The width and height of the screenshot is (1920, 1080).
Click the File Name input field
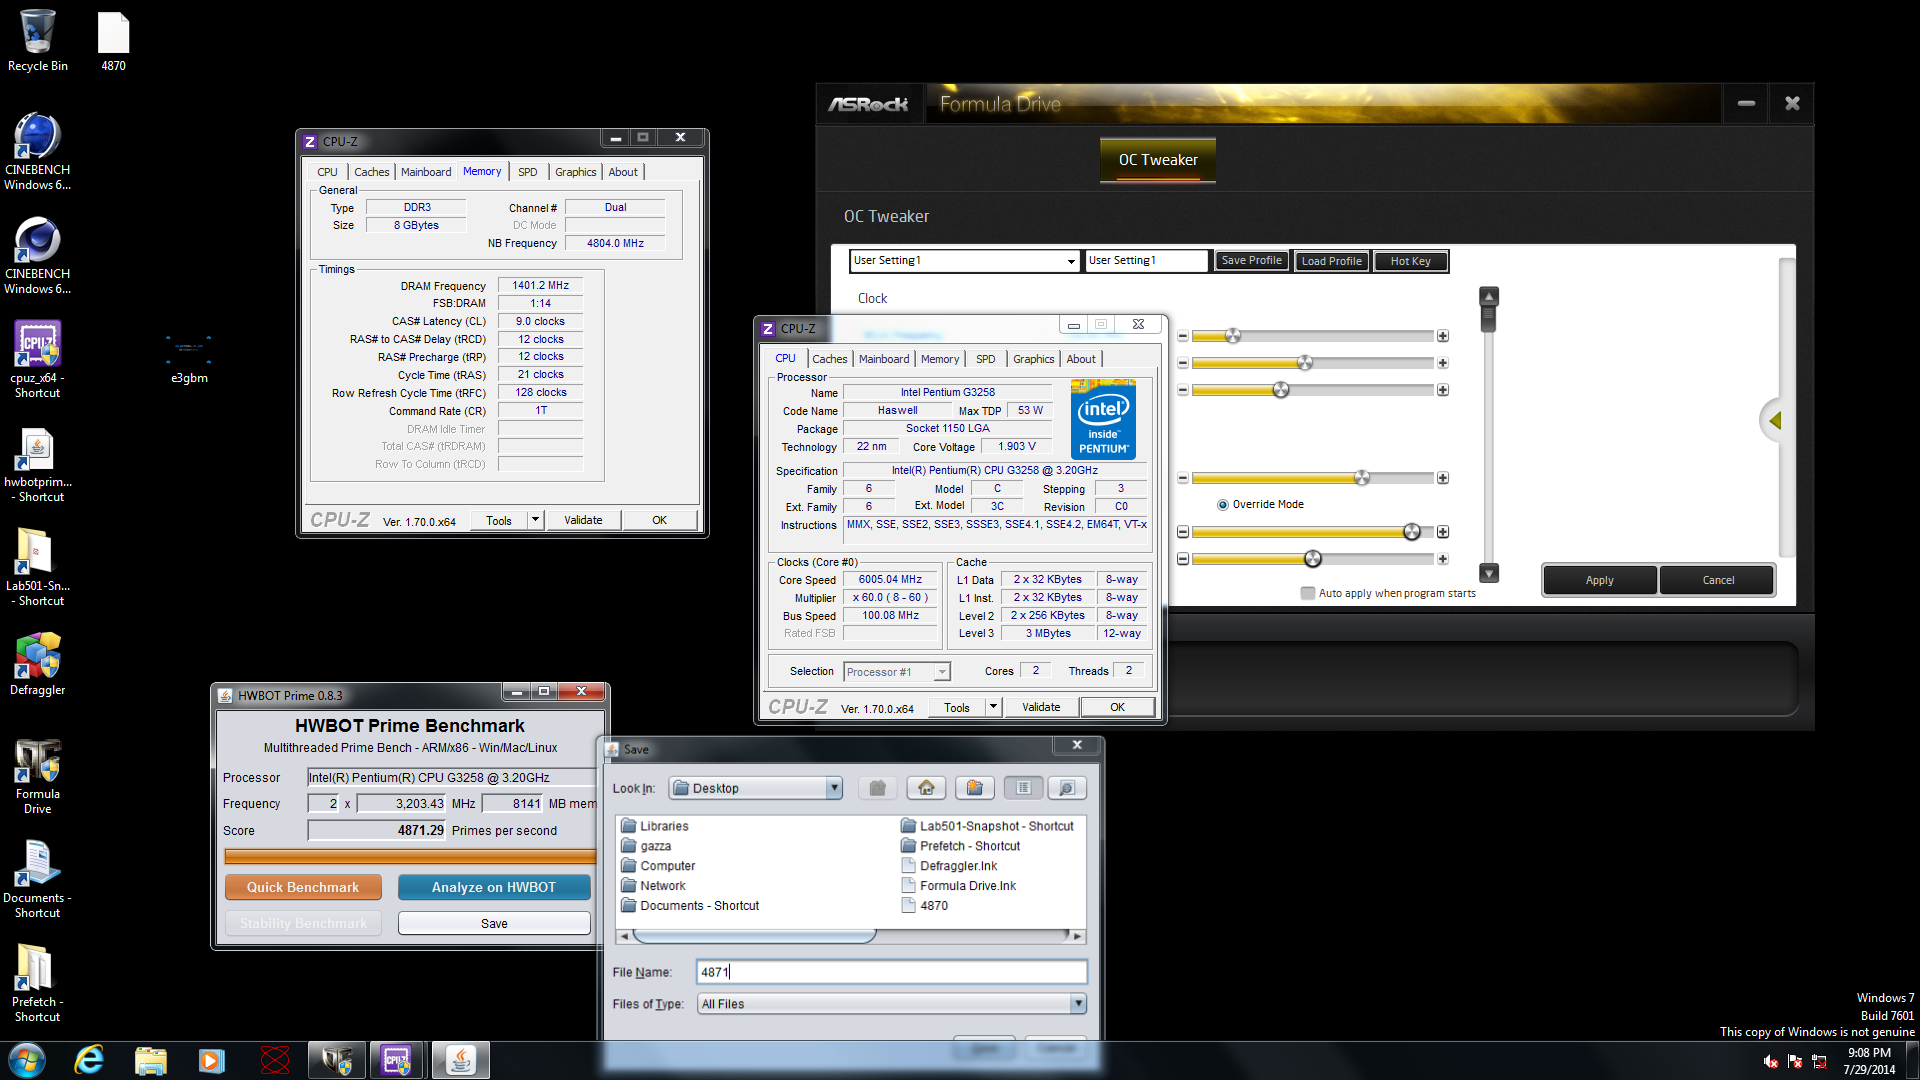coord(891,972)
